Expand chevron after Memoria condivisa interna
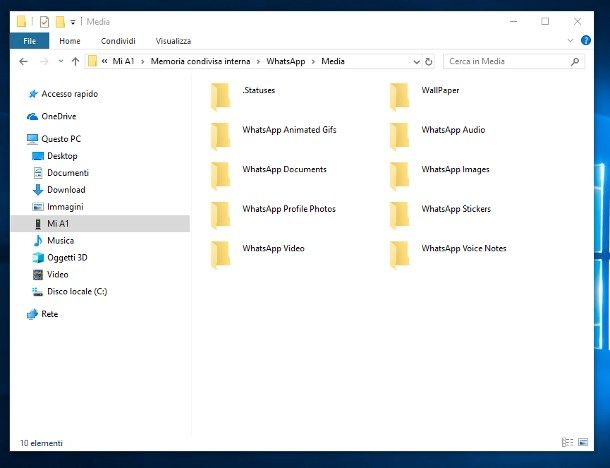The image size is (610, 468). [258, 62]
